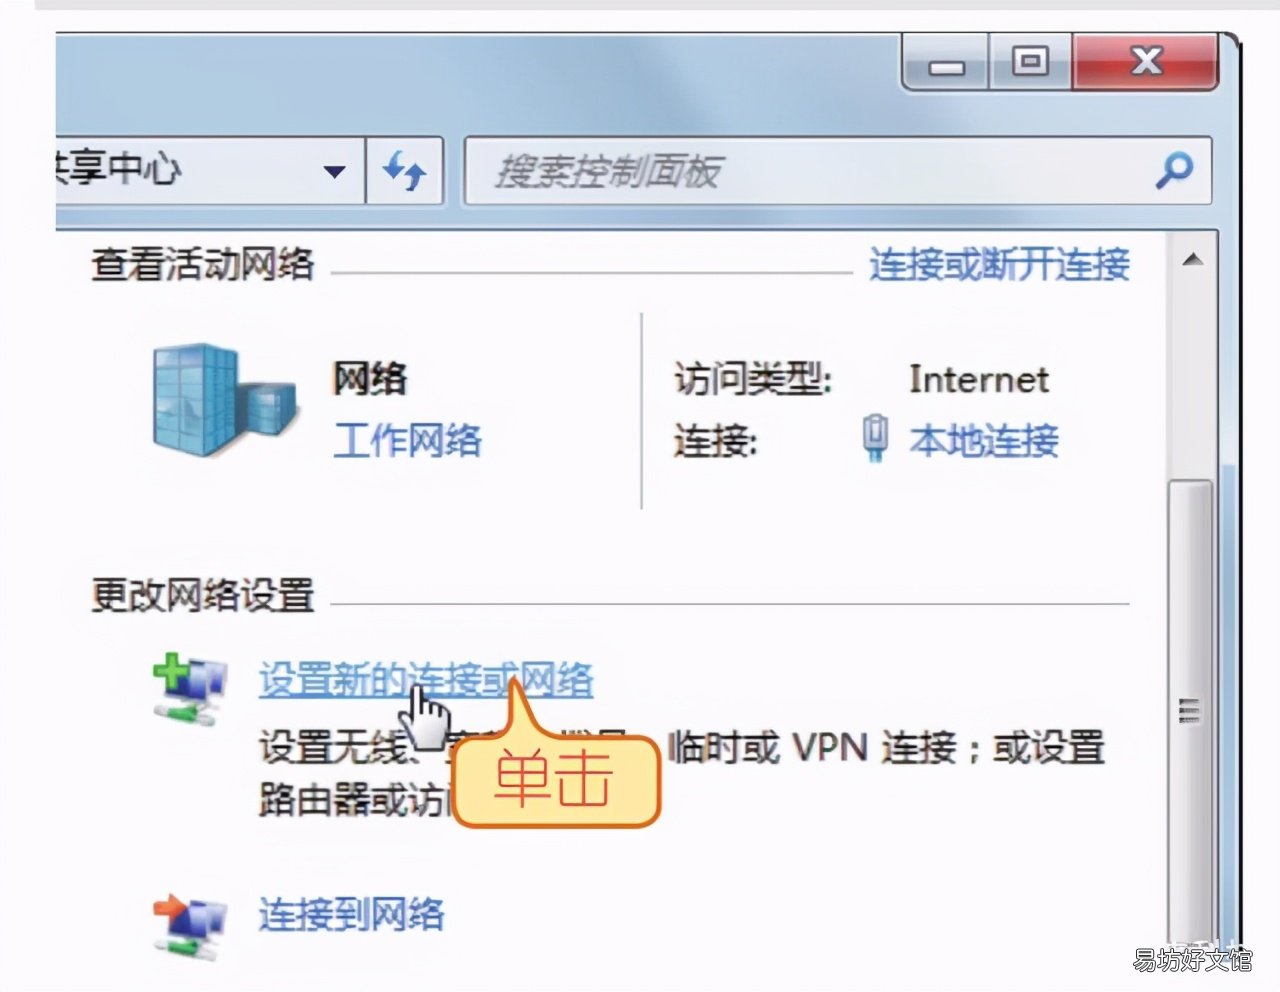Click the local connection plug icon
The height and width of the screenshot is (992, 1280).
875,440
